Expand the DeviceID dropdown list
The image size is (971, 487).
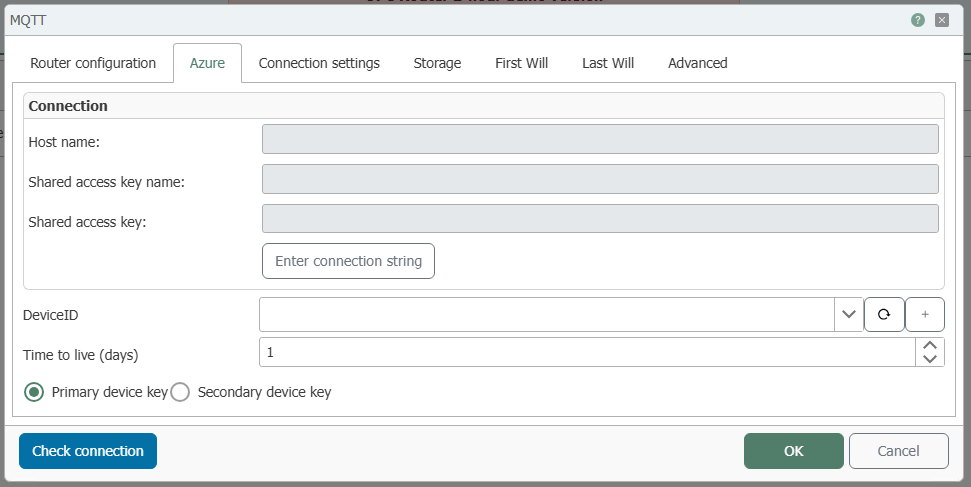(848, 314)
